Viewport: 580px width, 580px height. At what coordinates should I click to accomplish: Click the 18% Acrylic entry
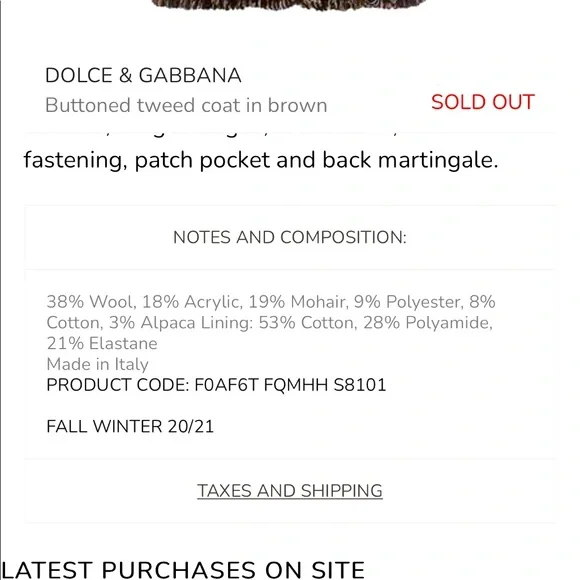(x=191, y=302)
